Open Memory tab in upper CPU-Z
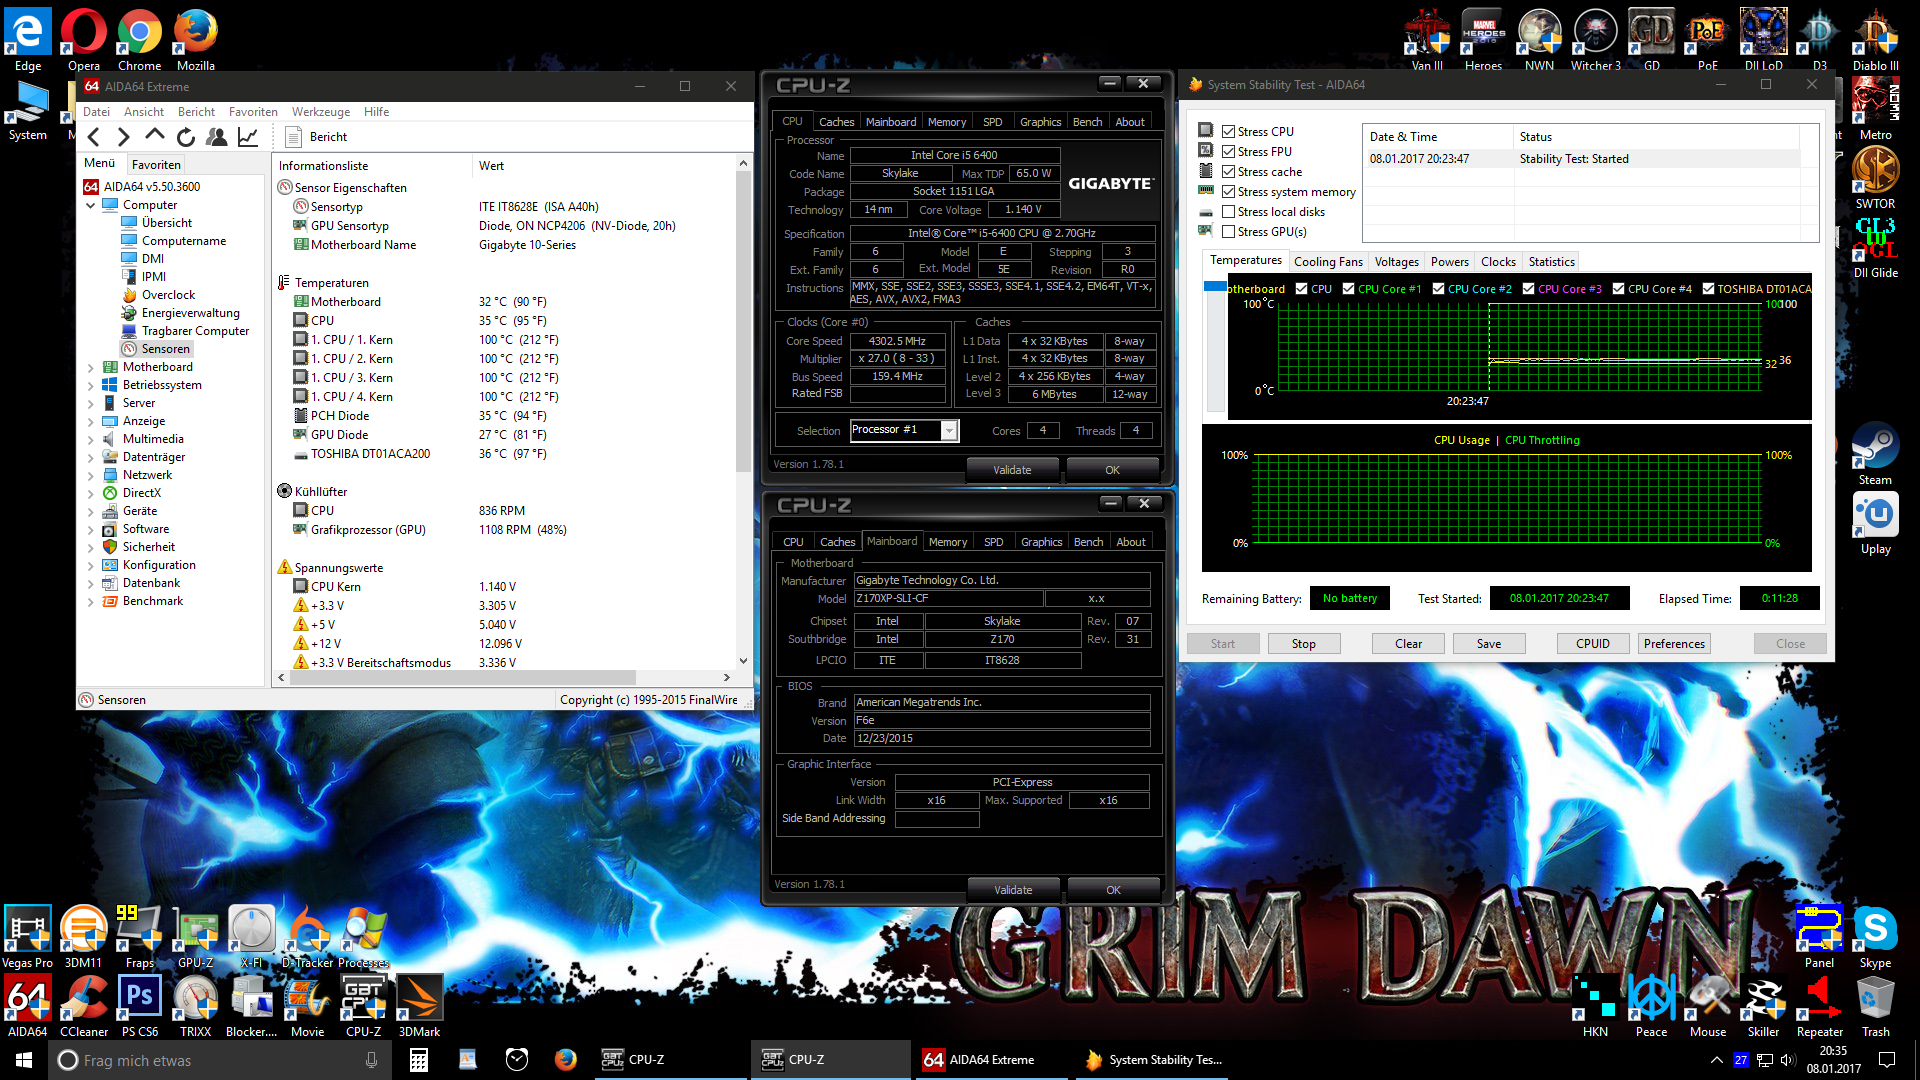The height and width of the screenshot is (1080, 1920). click(x=946, y=122)
